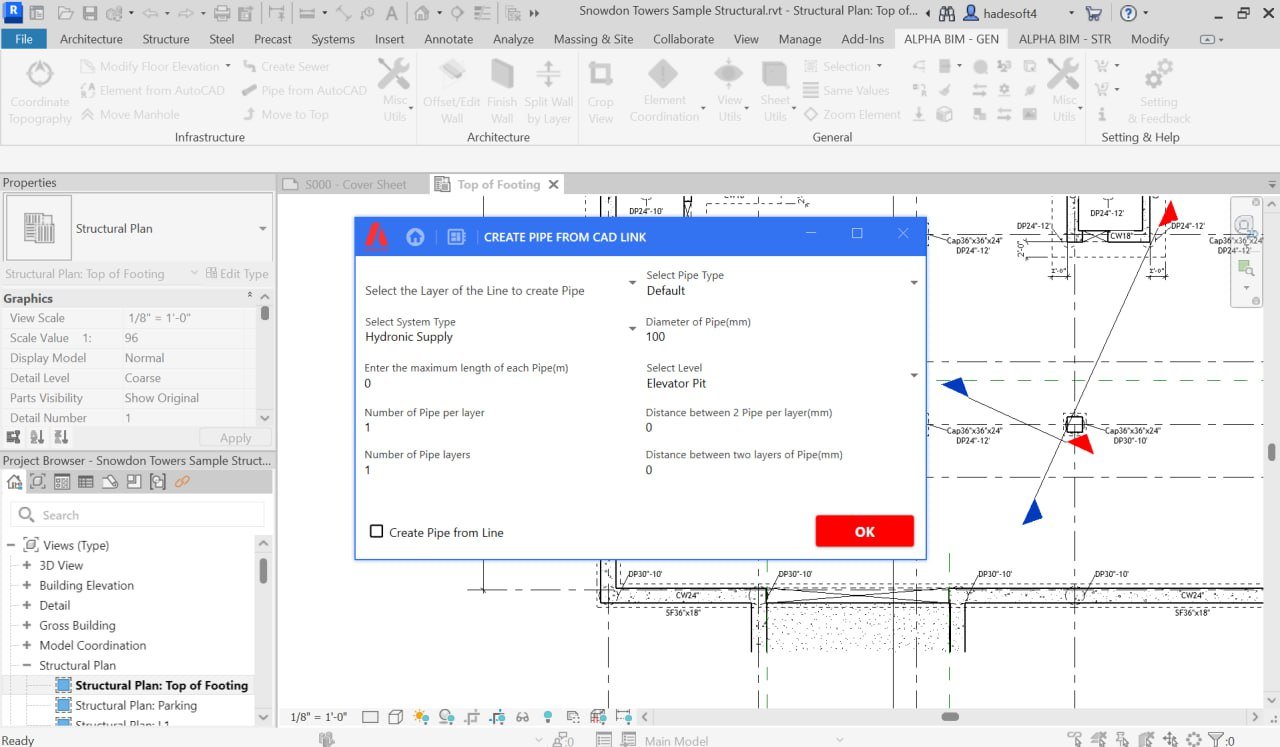Select Structural Plan: Parking in the tree
Image resolution: width=1280 pixels, height=747 pixels.
coord(136,705)
